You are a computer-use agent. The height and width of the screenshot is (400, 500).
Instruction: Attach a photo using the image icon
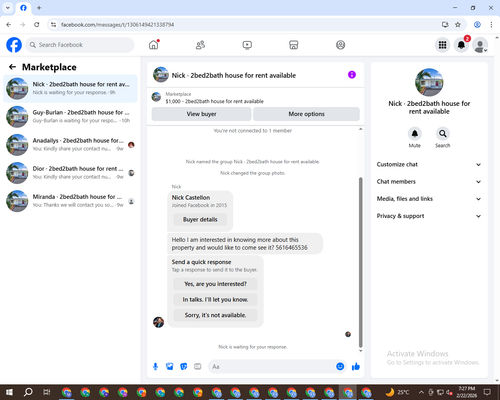[x=170, y=367]
